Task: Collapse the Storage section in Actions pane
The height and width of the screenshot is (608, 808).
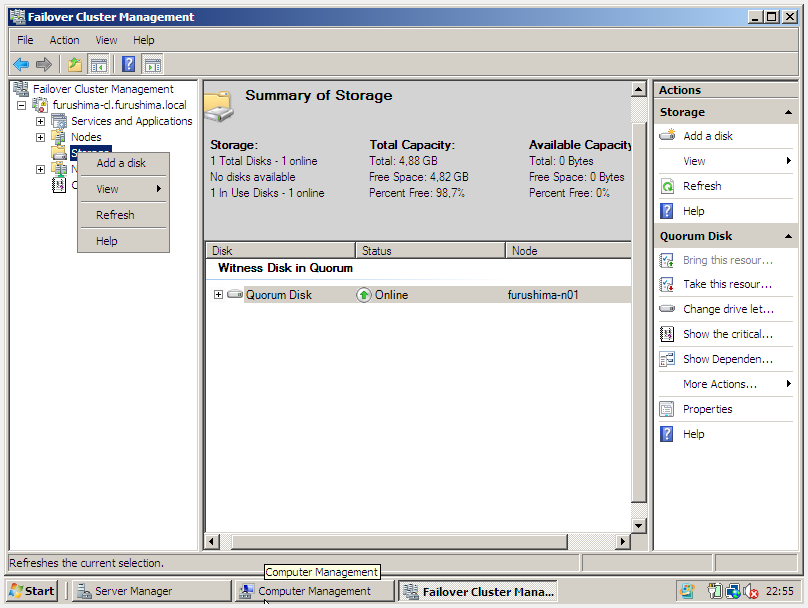Action: click(x=788, y=112)
